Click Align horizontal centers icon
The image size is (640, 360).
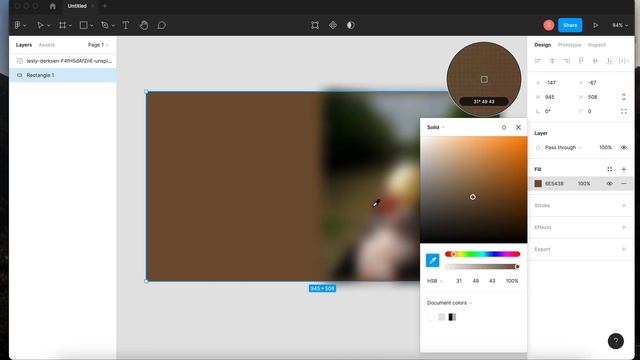pyautogui.click(x=552, y=61)
